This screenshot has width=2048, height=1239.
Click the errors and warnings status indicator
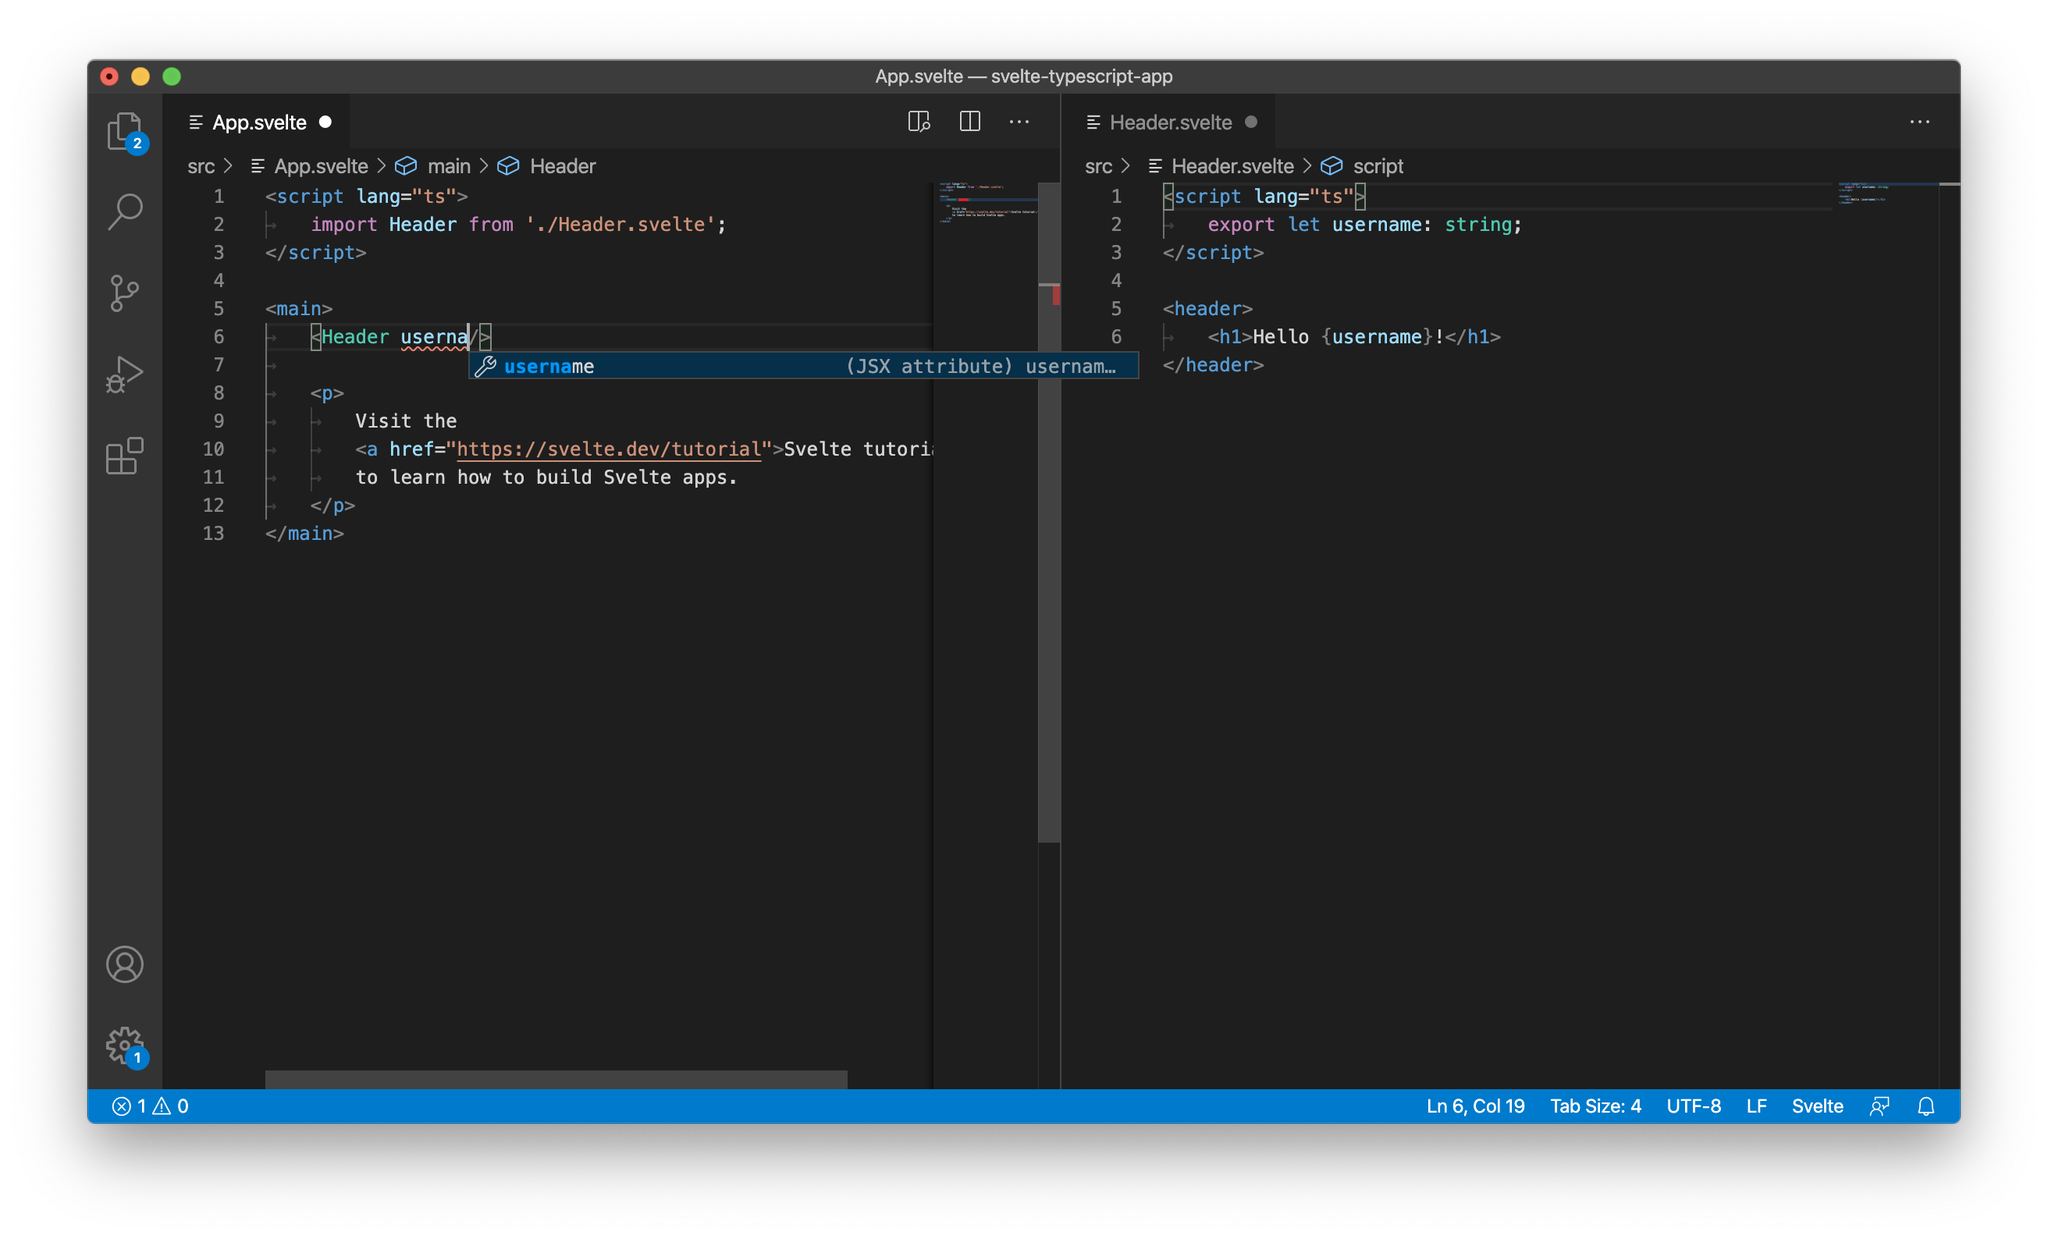click(x=150, y=1106)
